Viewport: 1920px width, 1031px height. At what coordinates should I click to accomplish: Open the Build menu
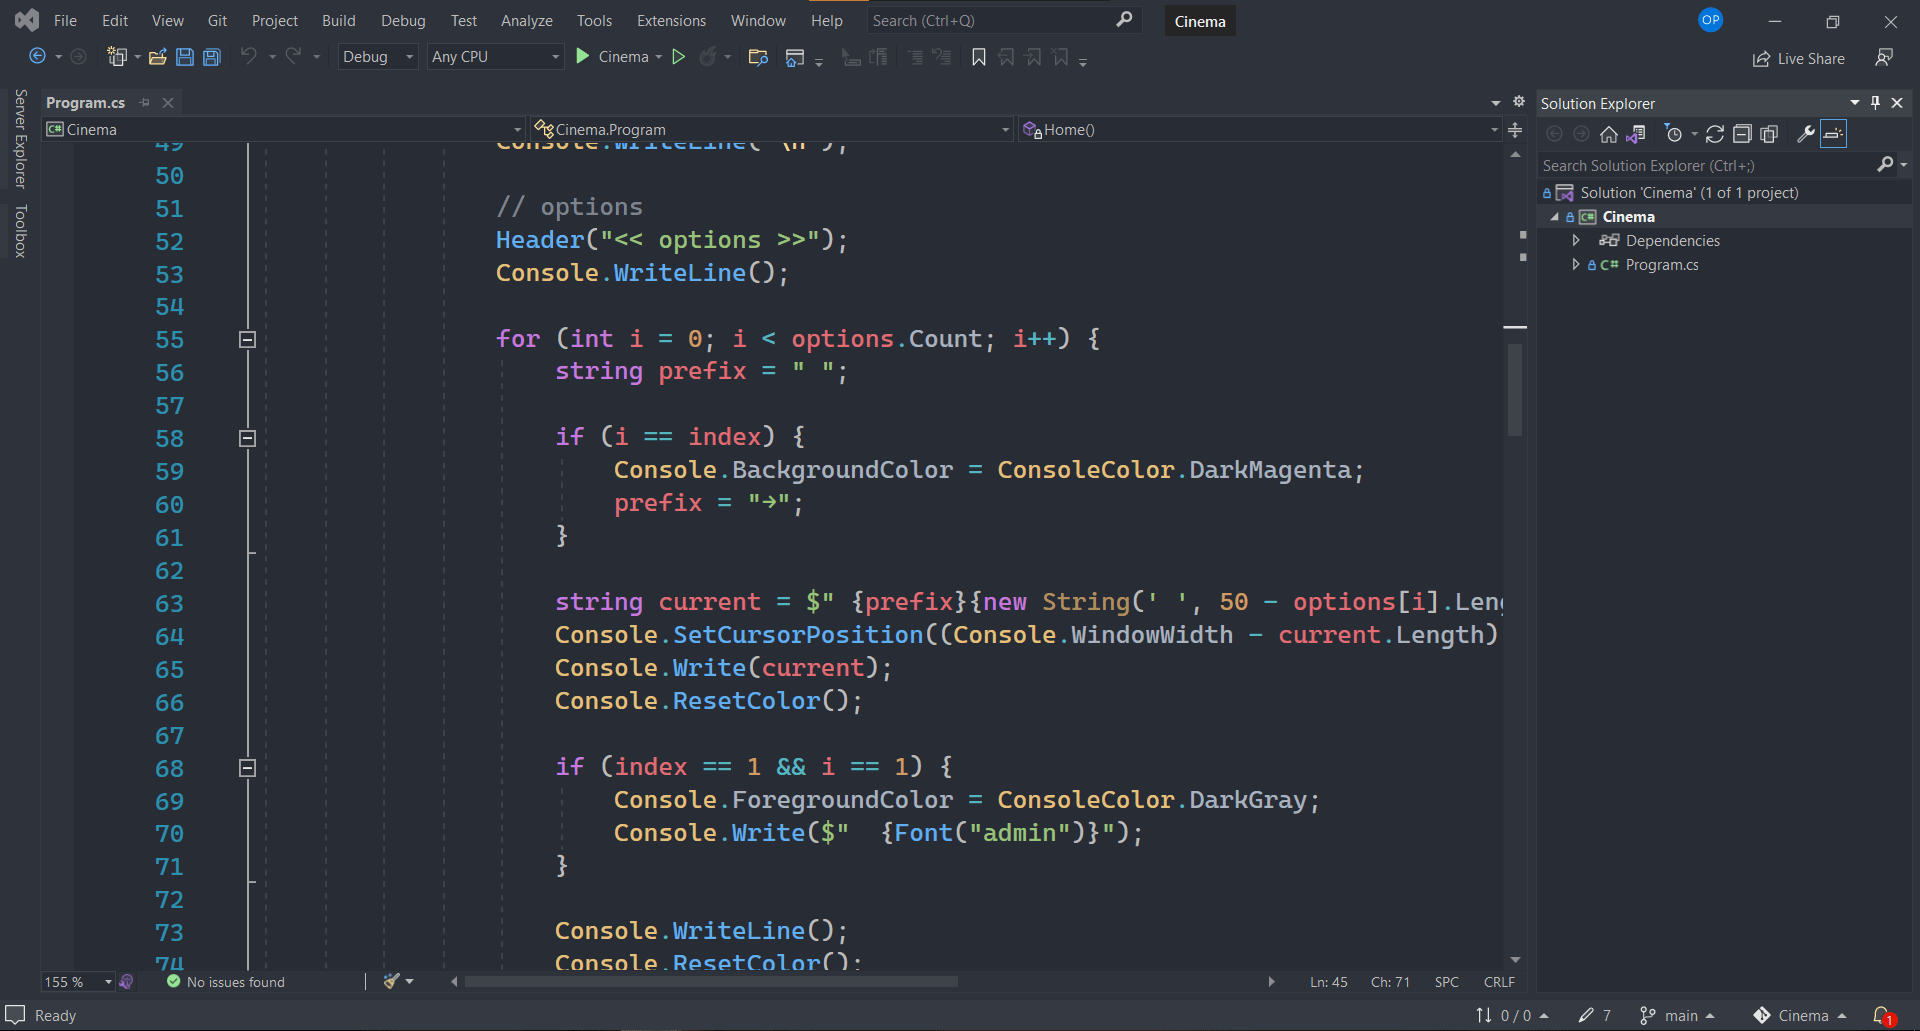tap(338, 20)
